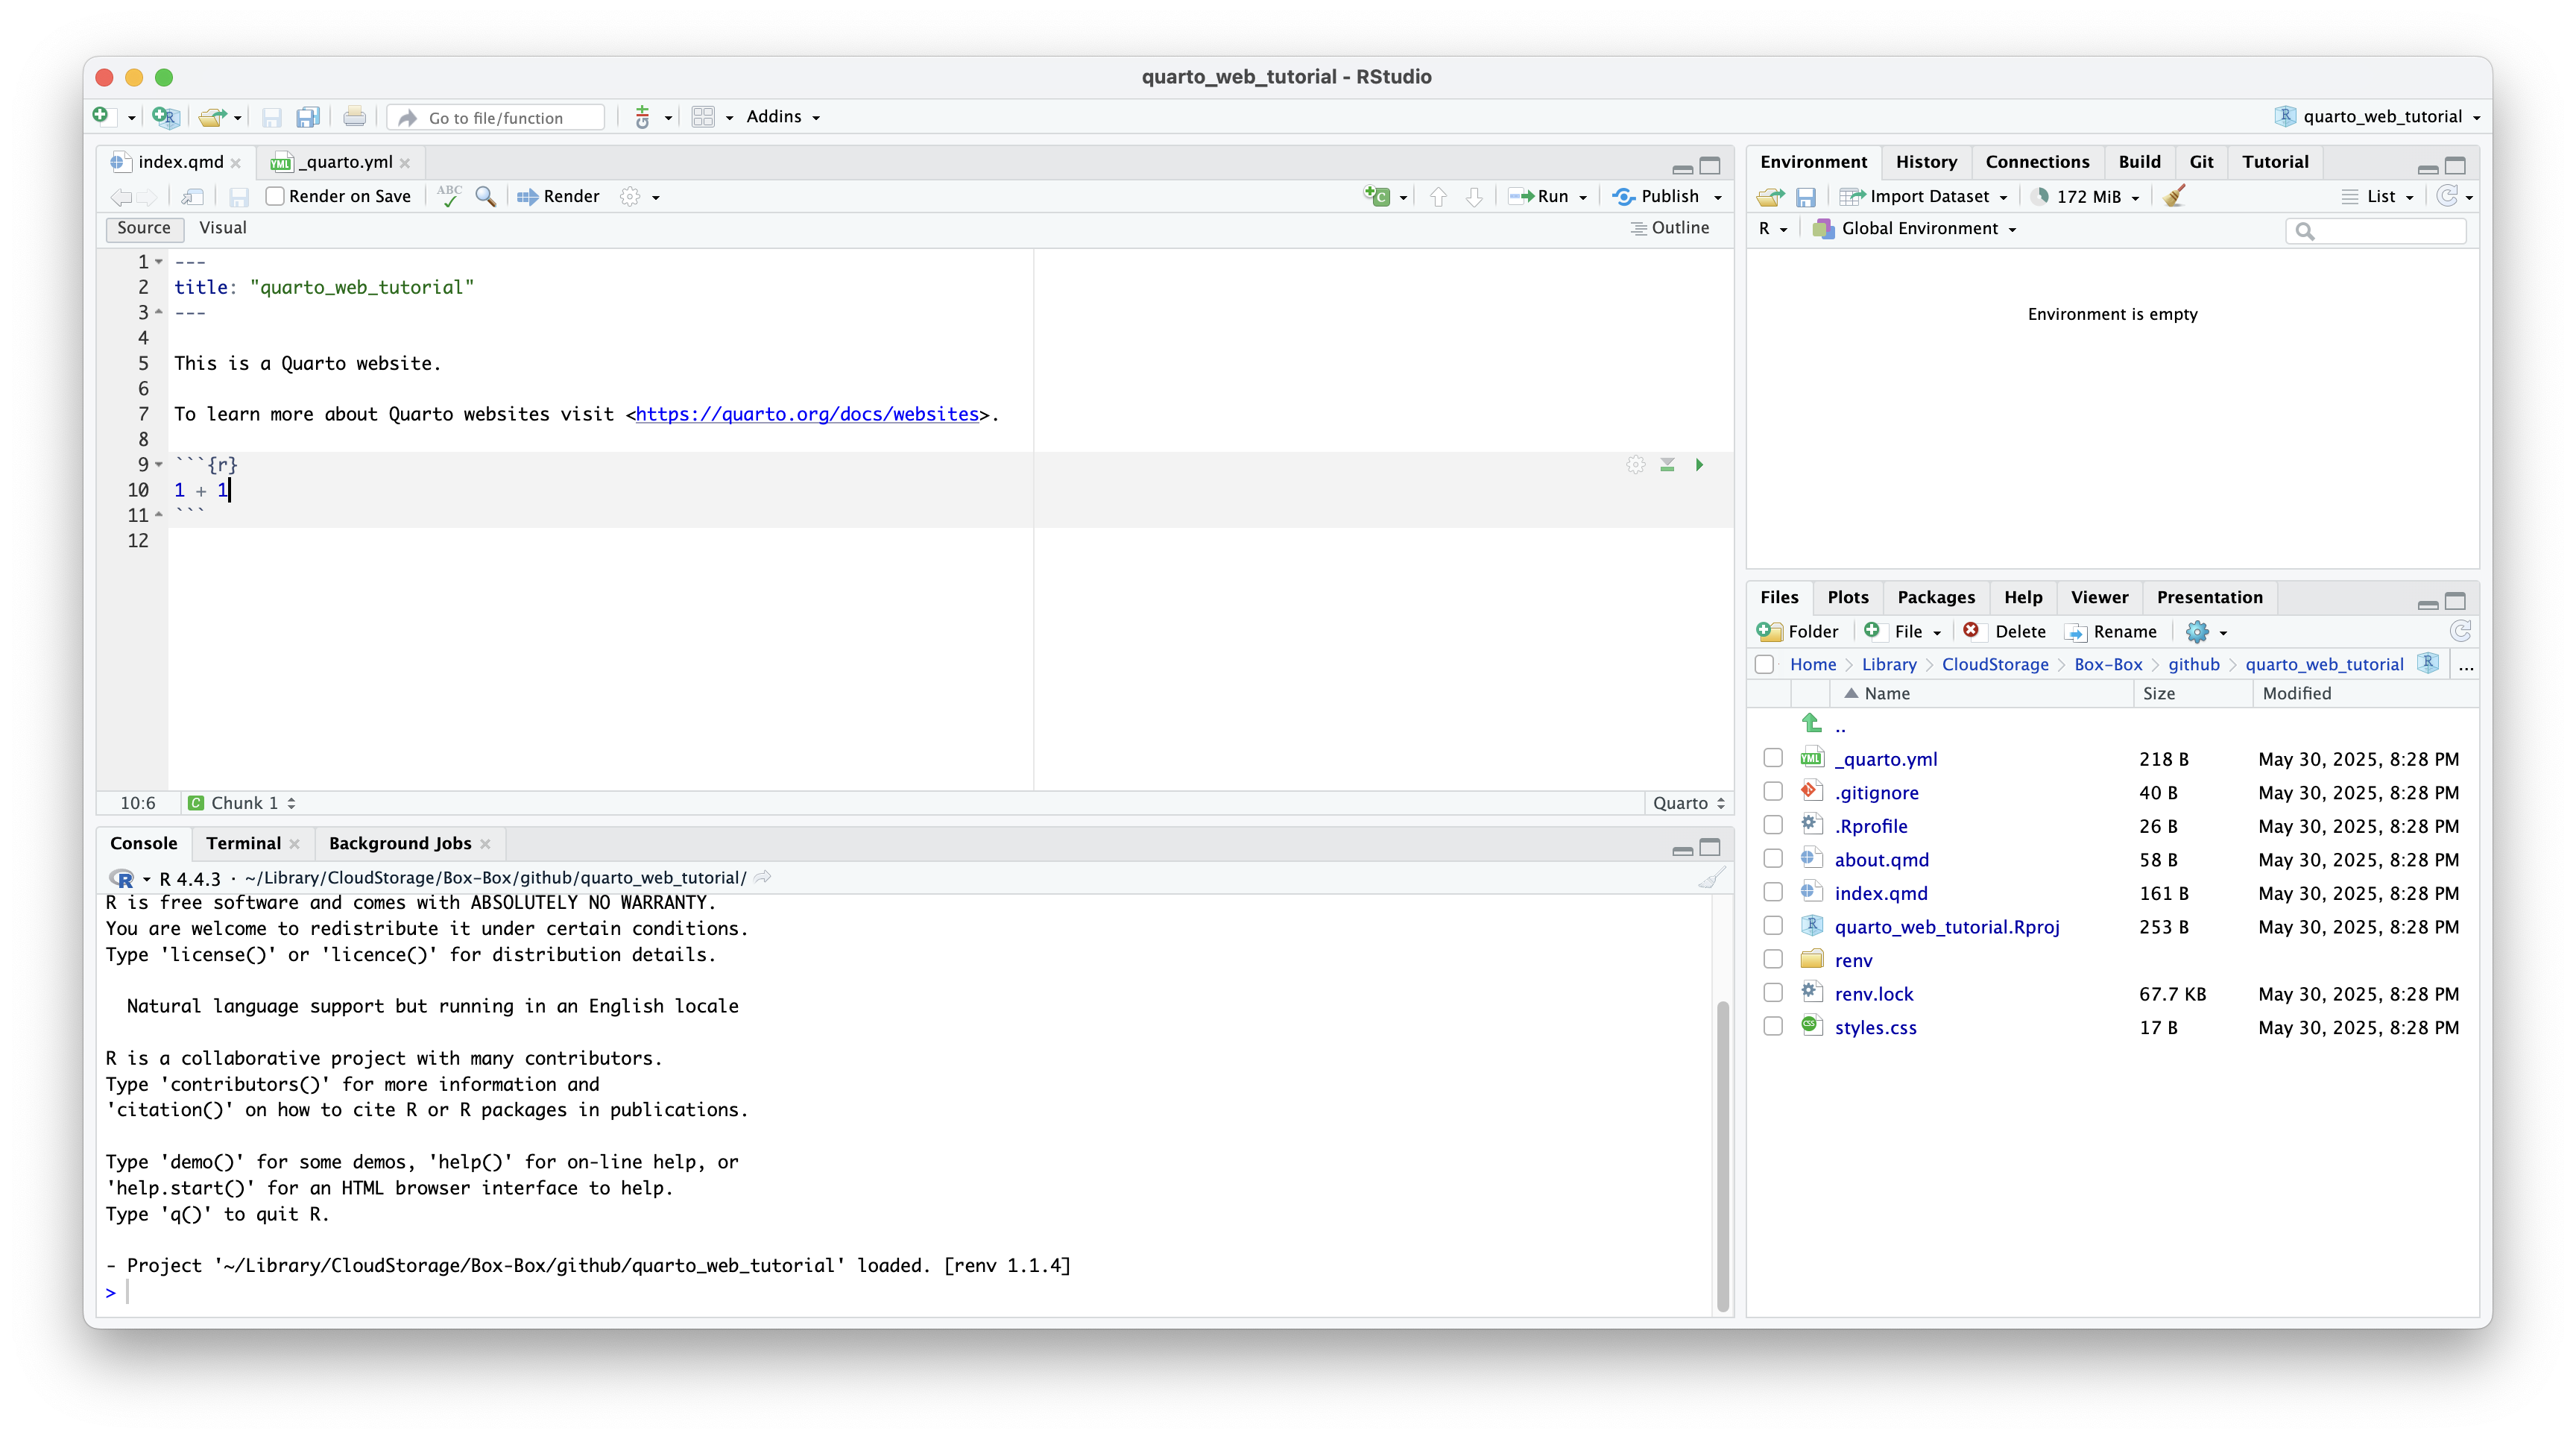Run current chunk green play icon

(1699, 464)
